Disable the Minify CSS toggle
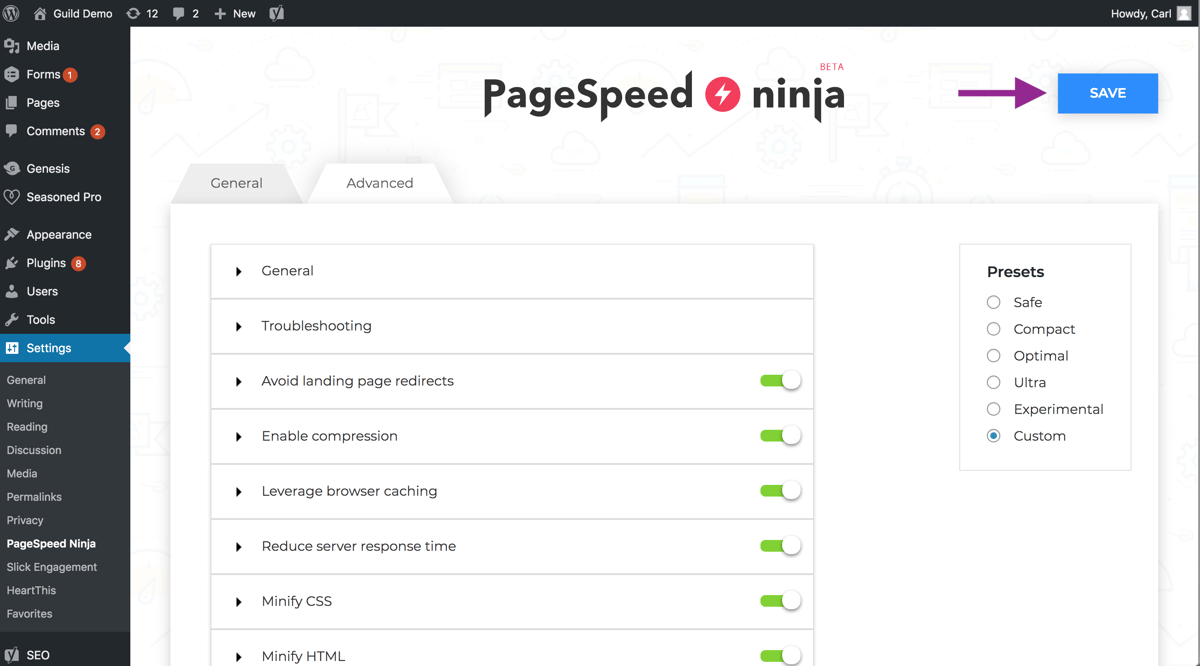Viewport: 1200px width, 666px height. point(781,600)
